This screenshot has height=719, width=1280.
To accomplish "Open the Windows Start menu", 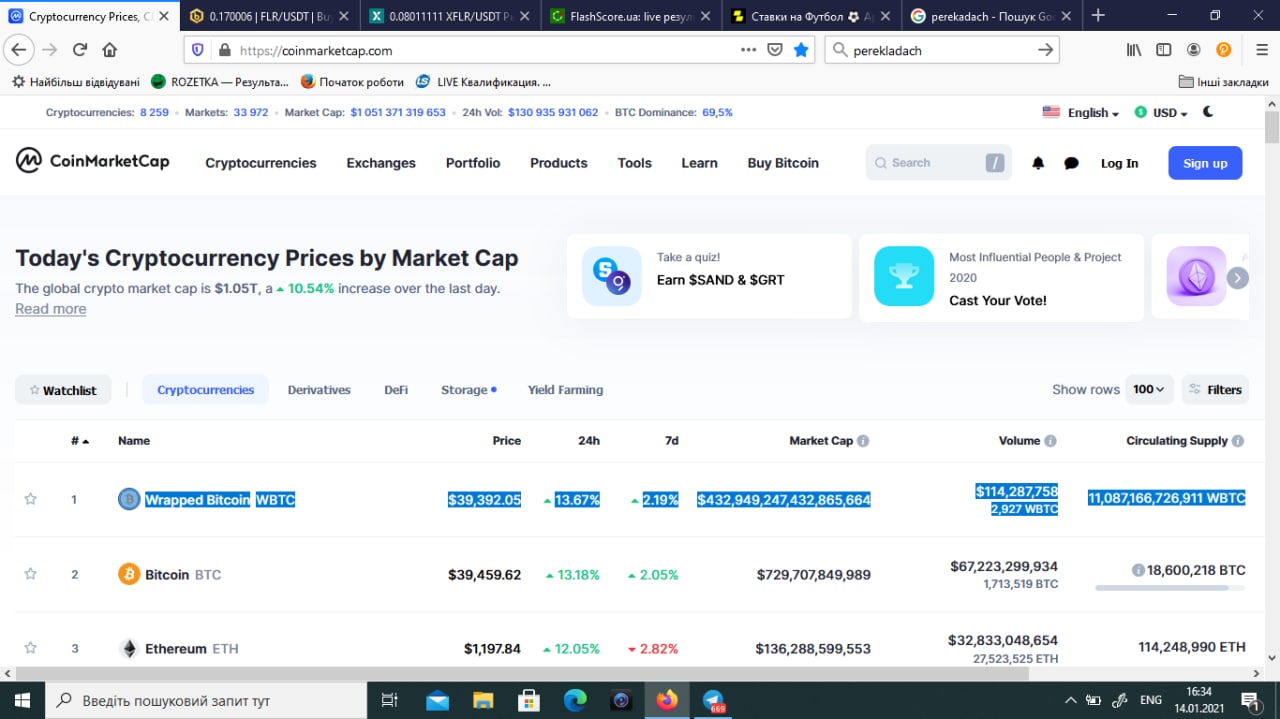I will [22, 700].
